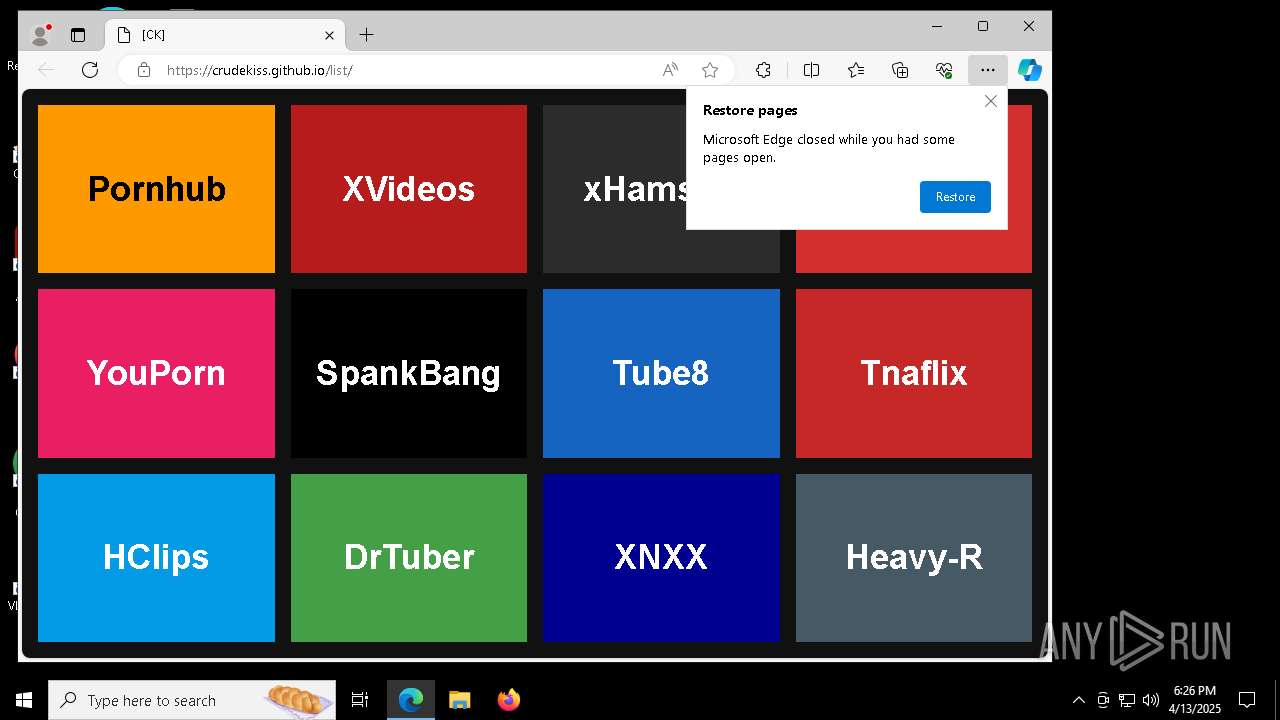Open volume control tray icon
Image resolution: width=1280 pixels, height=720 pixels.
pyautogui.click(x=1151, y=700)
